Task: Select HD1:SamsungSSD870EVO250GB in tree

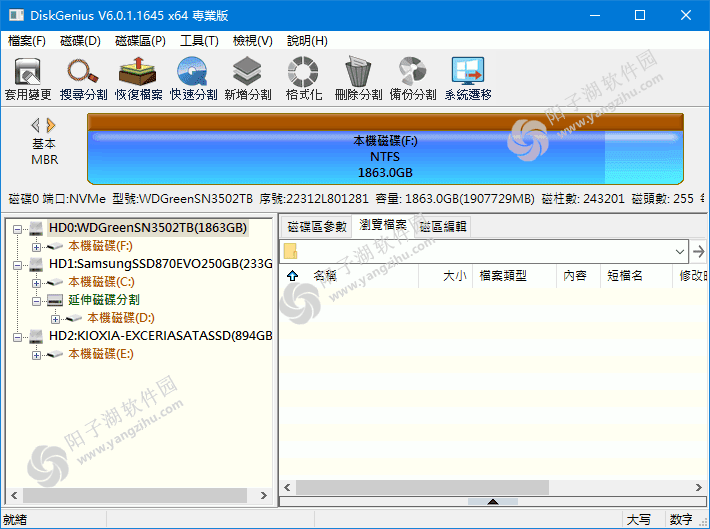Action: coord(160,264)
